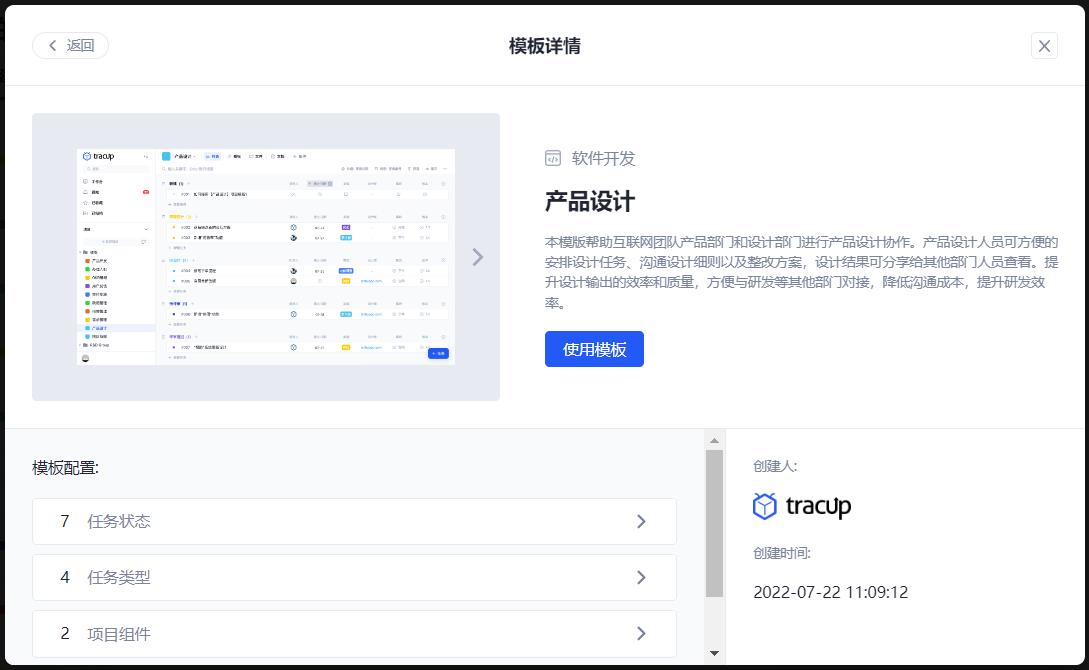Screen dimensions: 1089x670
Task: Click the creation time 2022-07-22 11:09:12
Action: click(x=831, y=592)
